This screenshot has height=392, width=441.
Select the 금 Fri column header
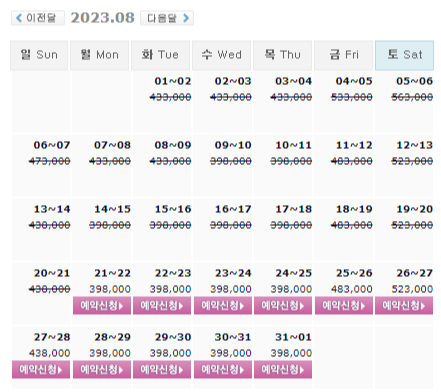(343, 55)
